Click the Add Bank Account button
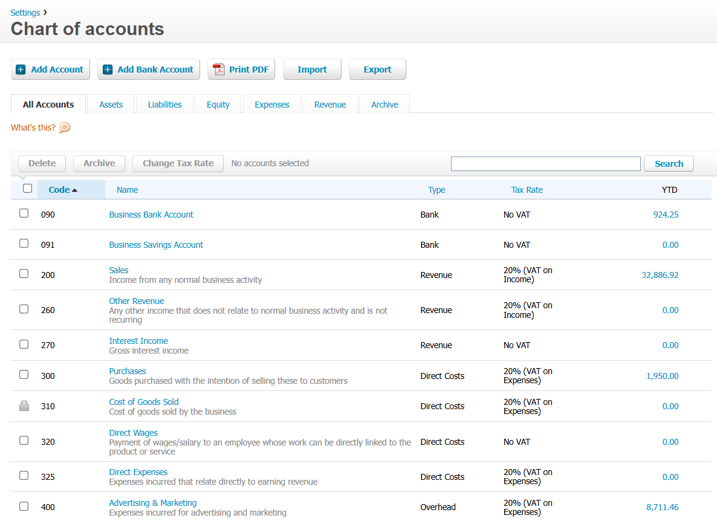 pyautogui.click(x=149, y=70)
